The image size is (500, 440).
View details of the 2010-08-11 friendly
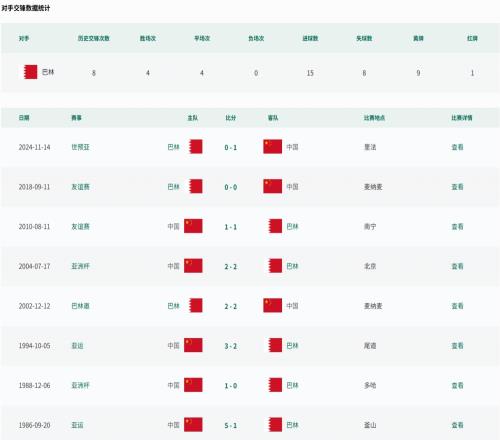click(457, 227)
